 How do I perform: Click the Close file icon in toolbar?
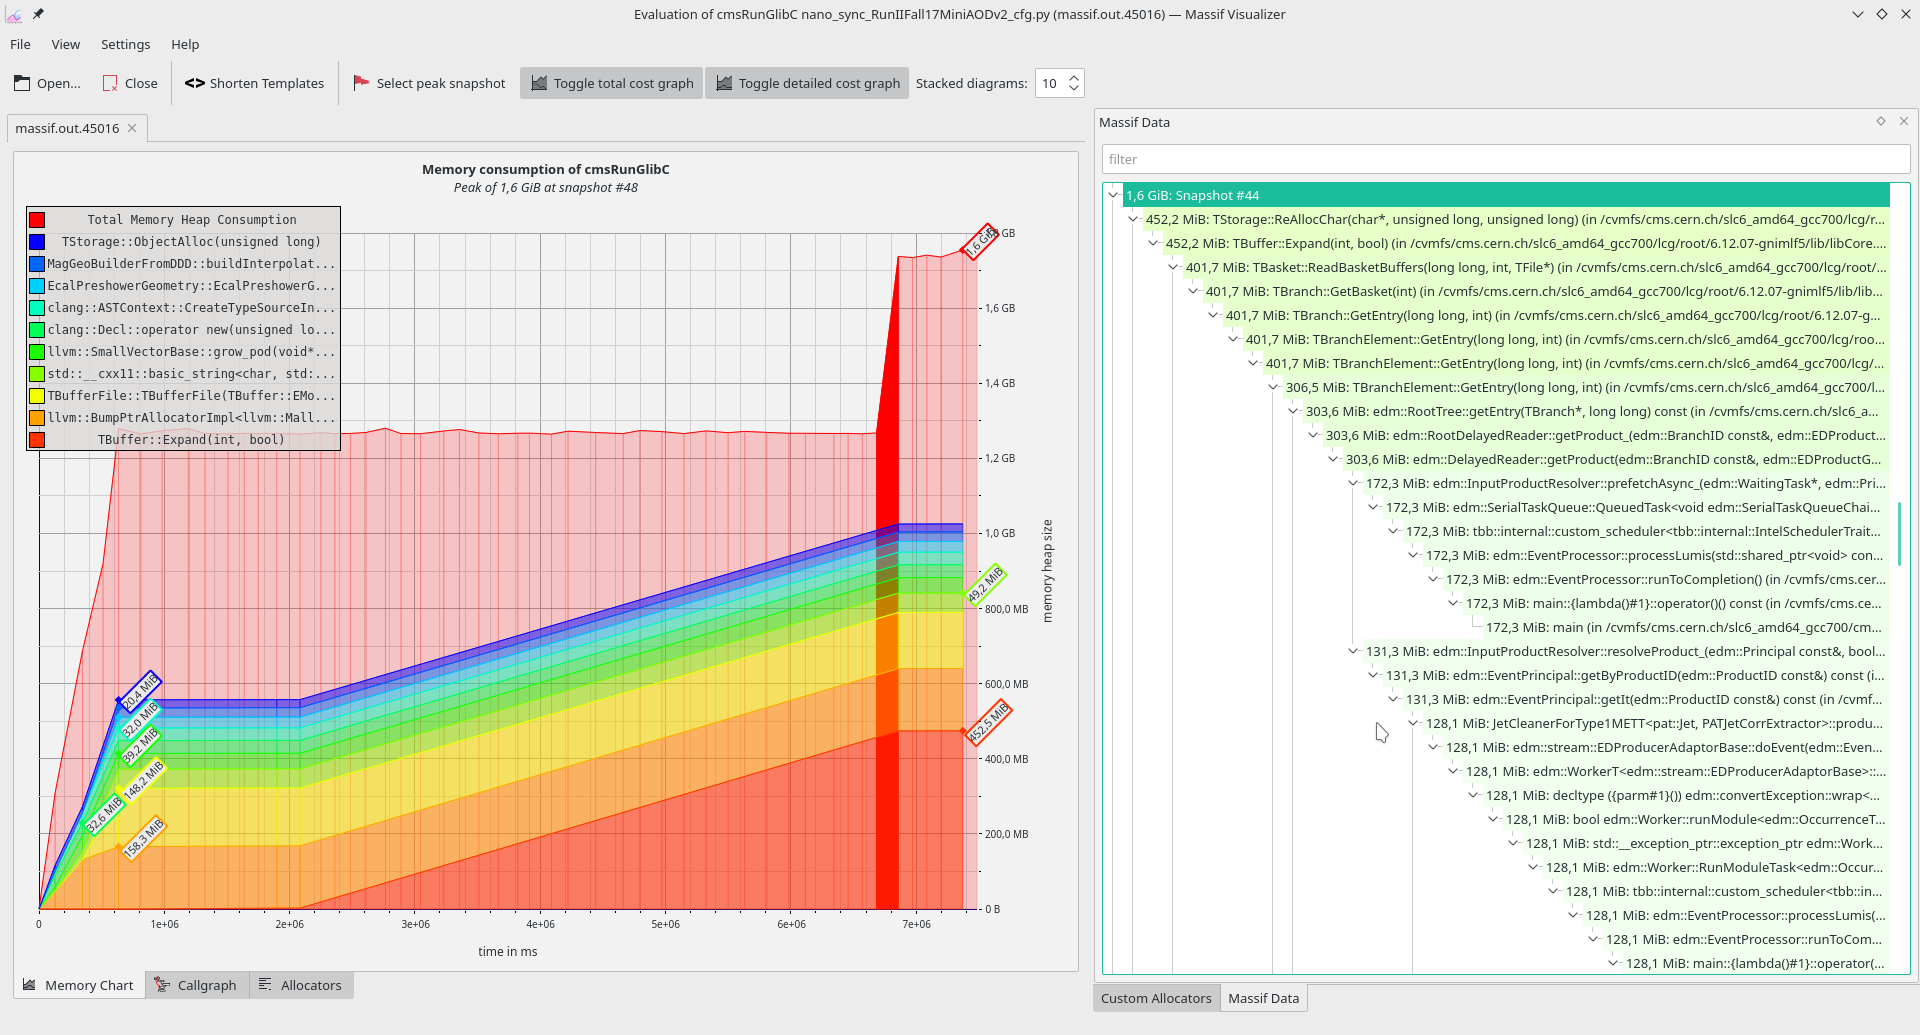click(110, 83)
